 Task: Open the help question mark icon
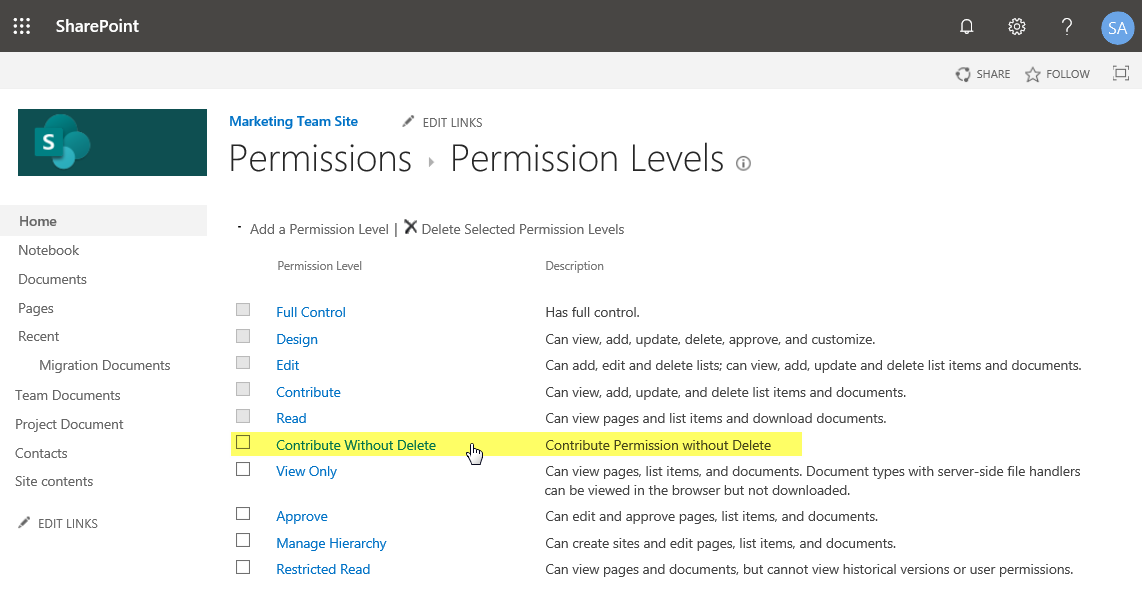coord(1066,26)
